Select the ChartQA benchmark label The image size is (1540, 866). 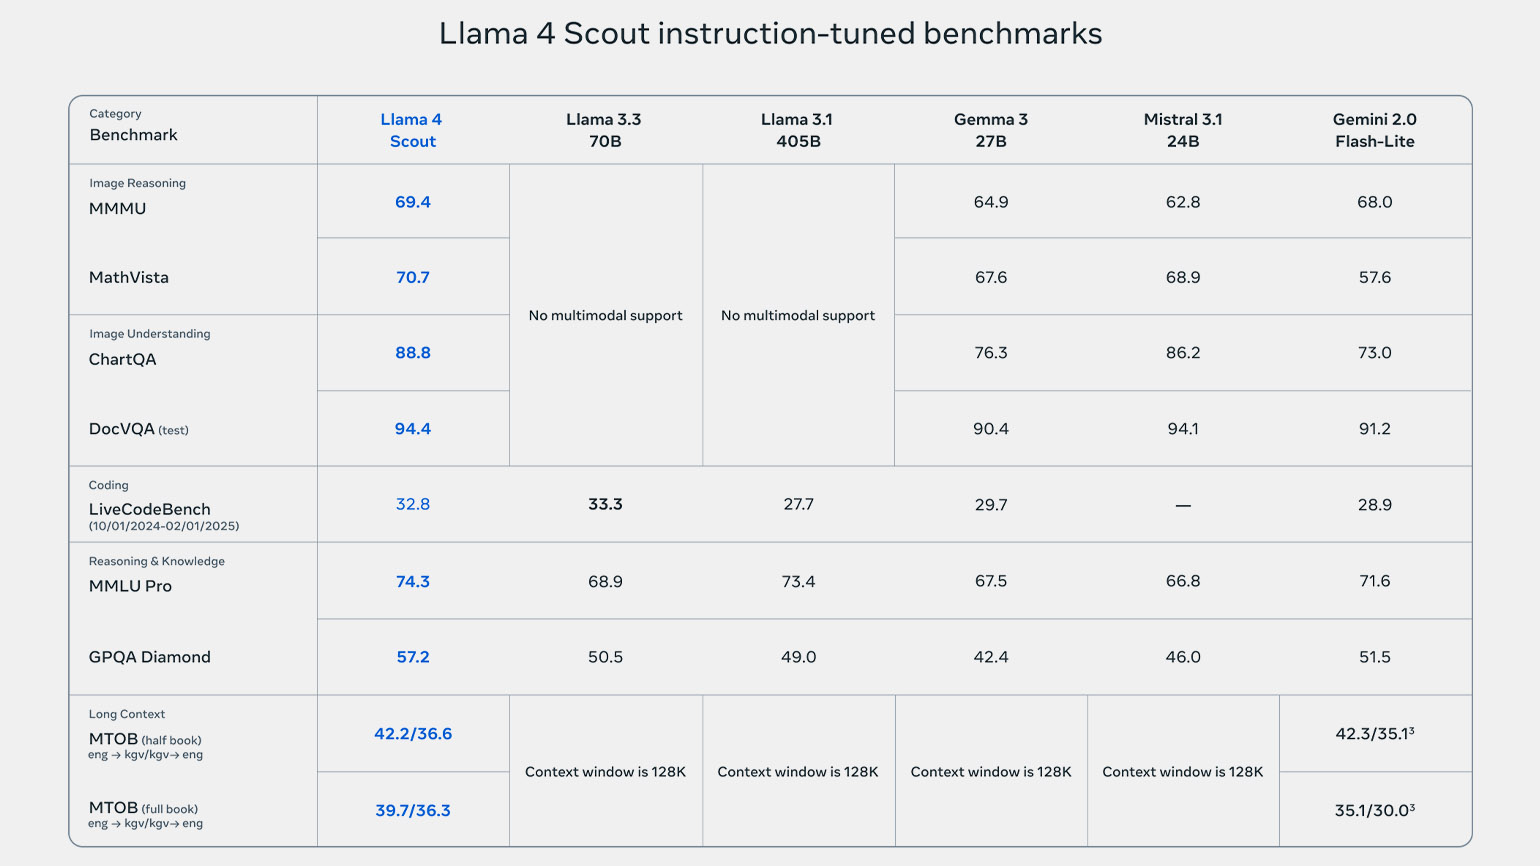coord(123,359)
